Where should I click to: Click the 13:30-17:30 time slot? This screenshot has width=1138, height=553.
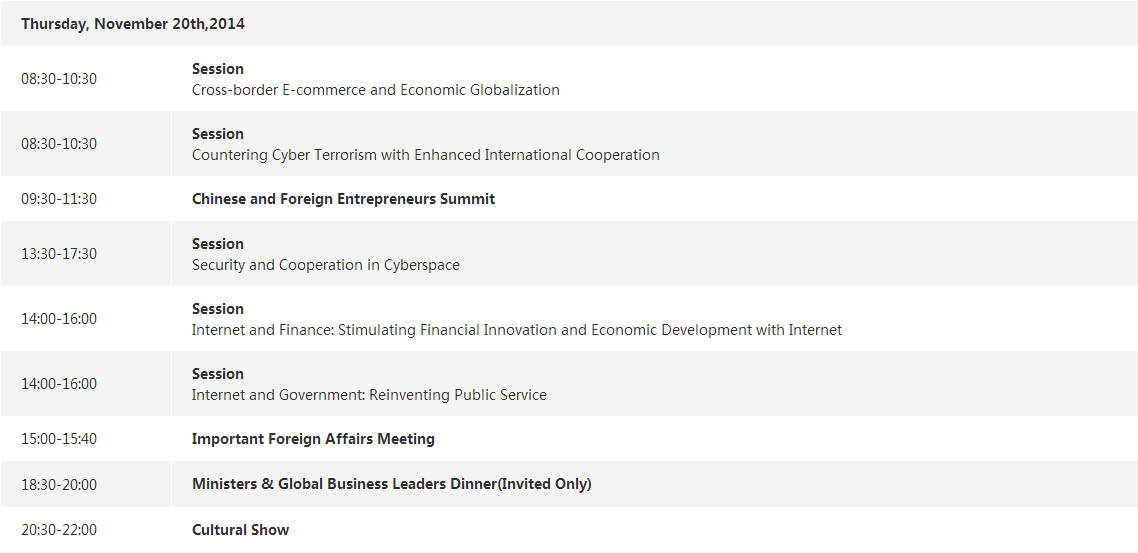point(59,254)
